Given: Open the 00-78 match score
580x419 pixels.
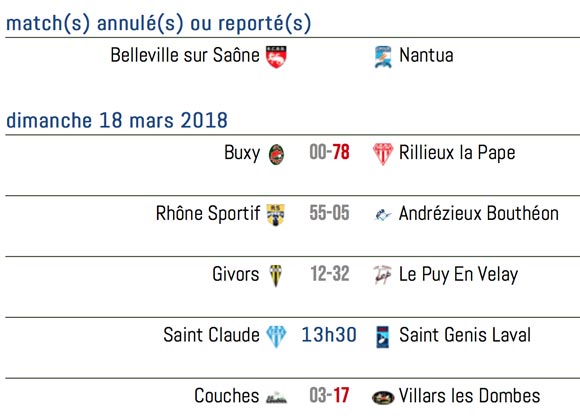Looking at the screenshot, I should [329, 152].
